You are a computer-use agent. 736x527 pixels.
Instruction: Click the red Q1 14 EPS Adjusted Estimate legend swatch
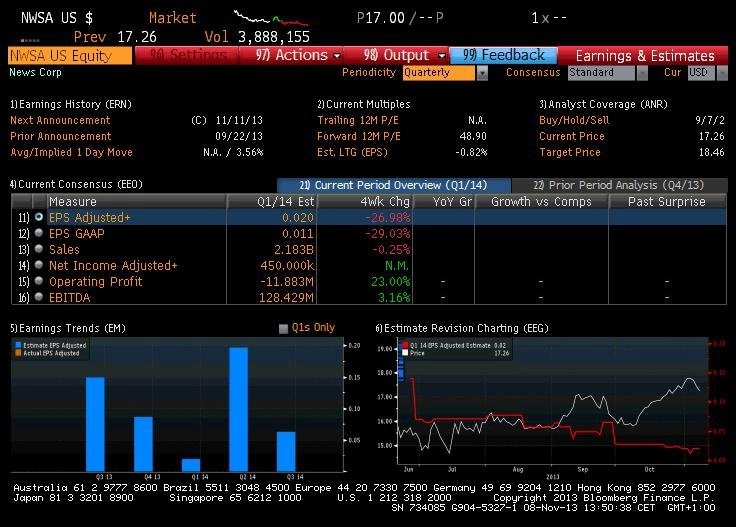405,345
